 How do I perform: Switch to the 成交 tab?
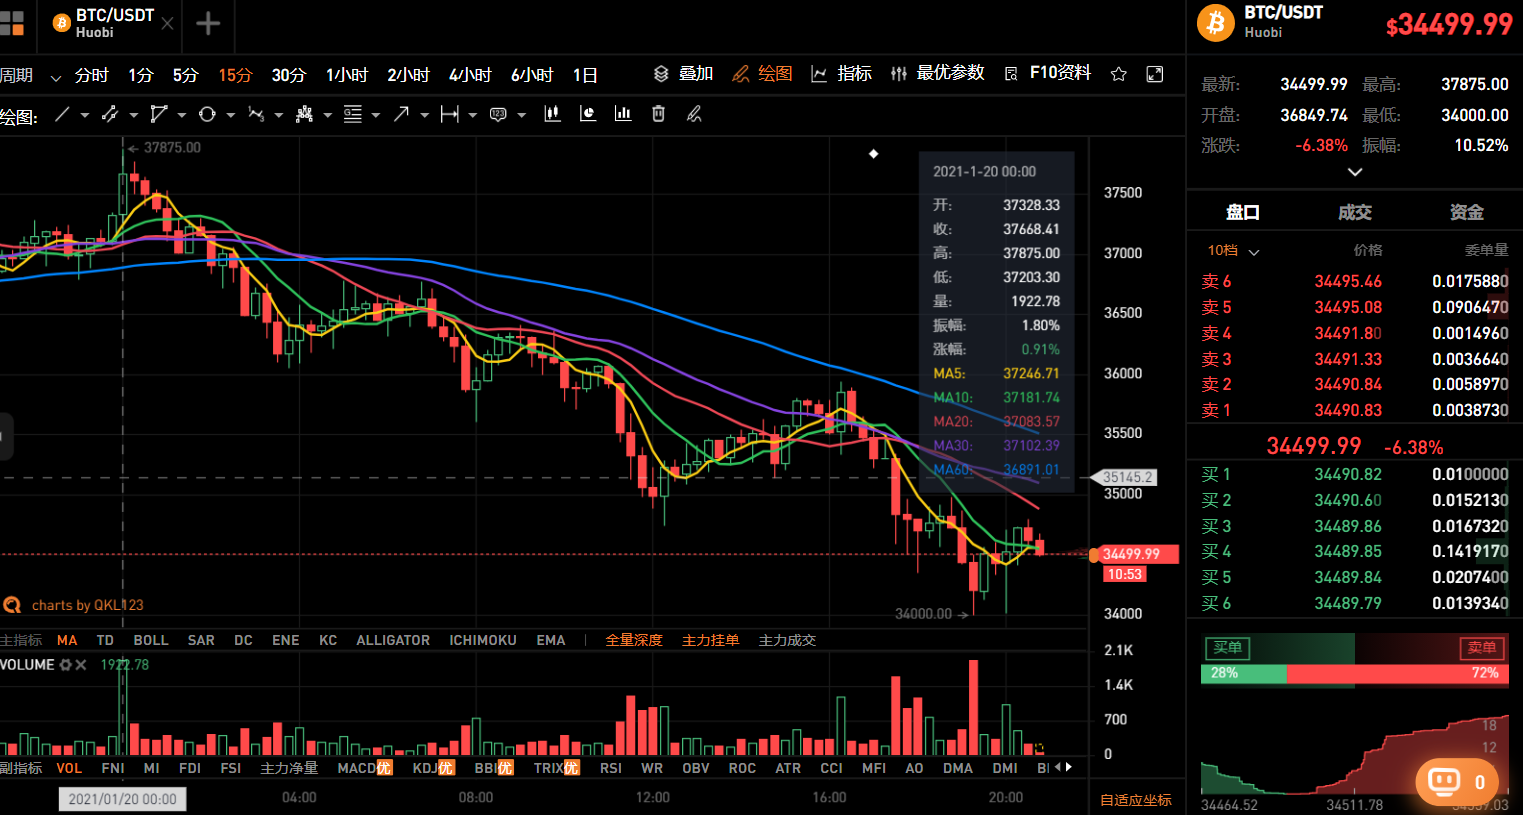point(1355,212)
